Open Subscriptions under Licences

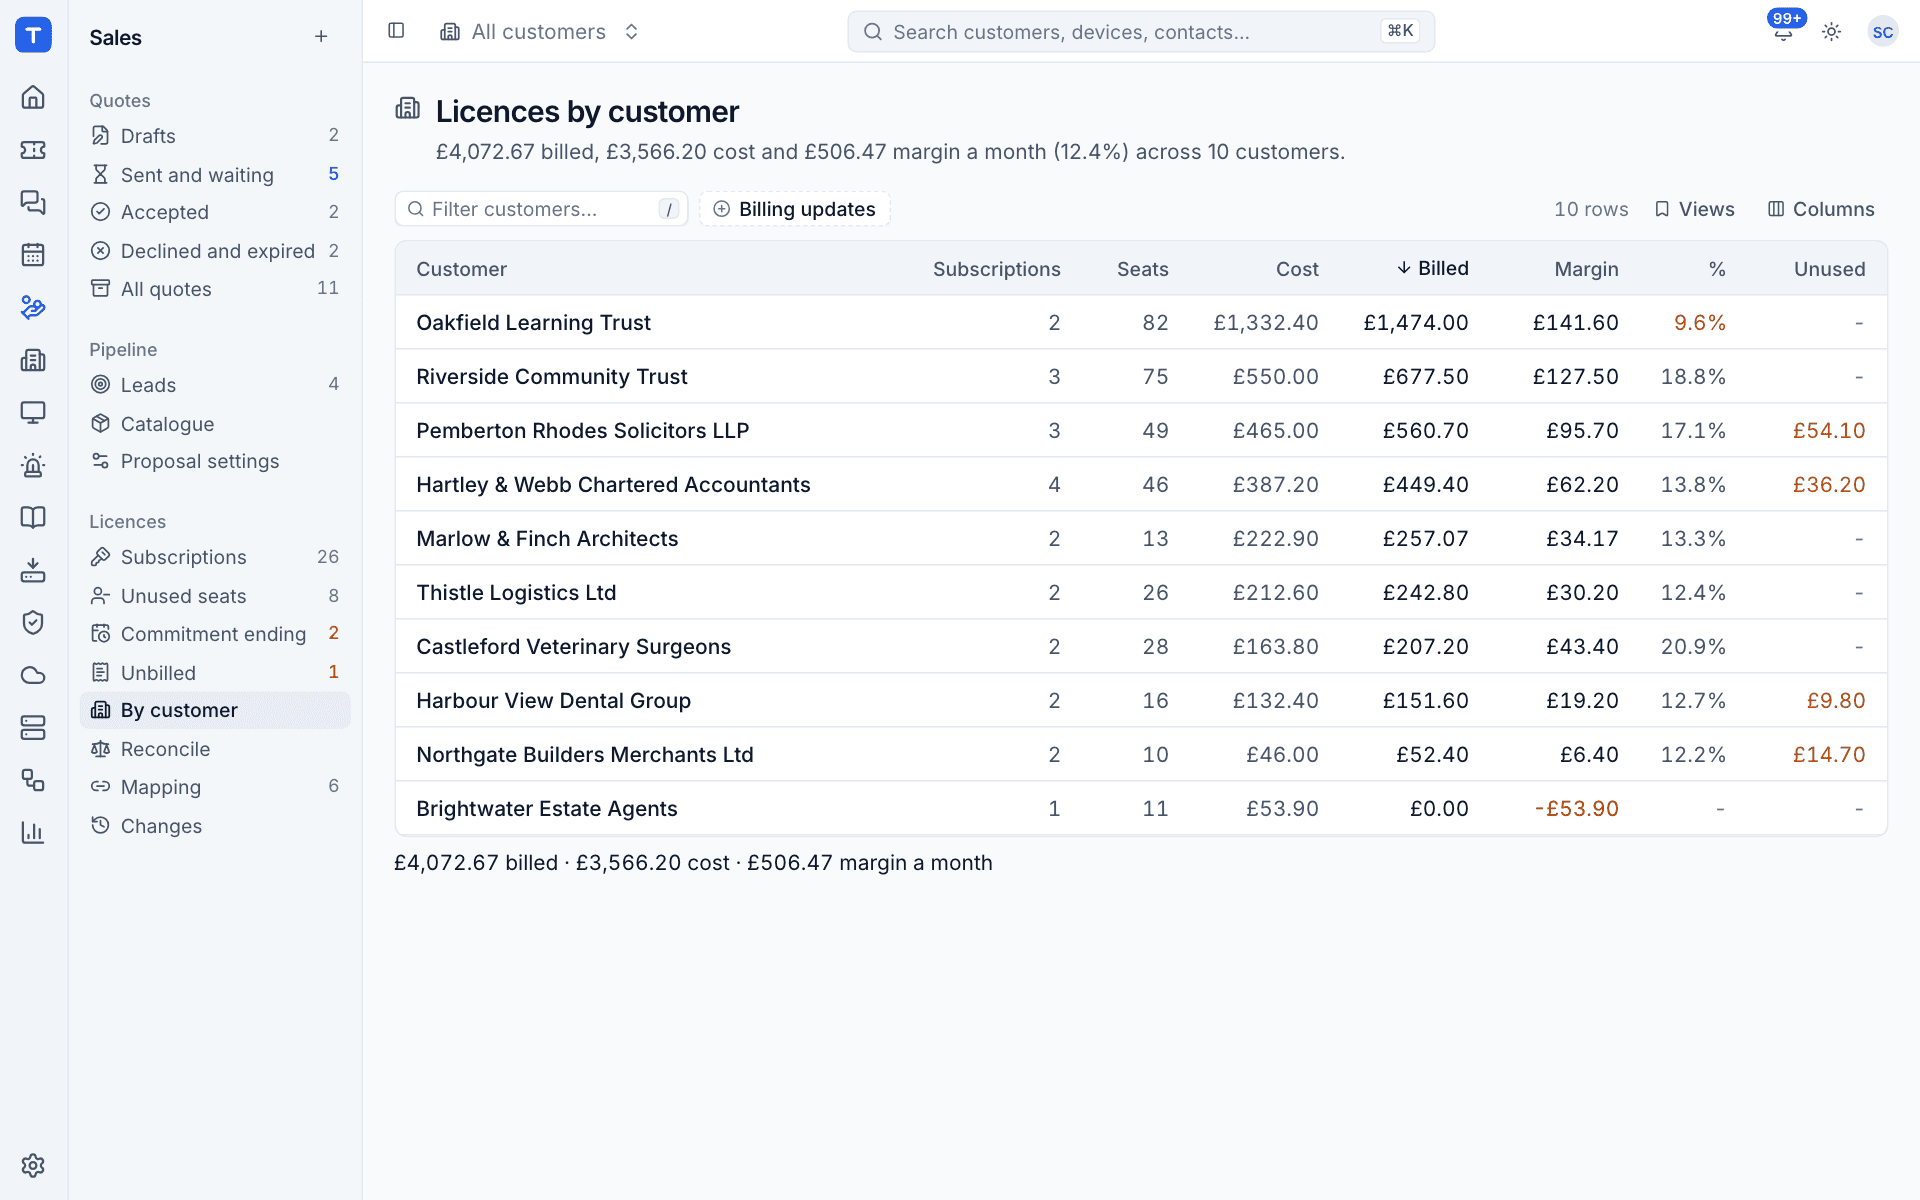pos(215,557)
